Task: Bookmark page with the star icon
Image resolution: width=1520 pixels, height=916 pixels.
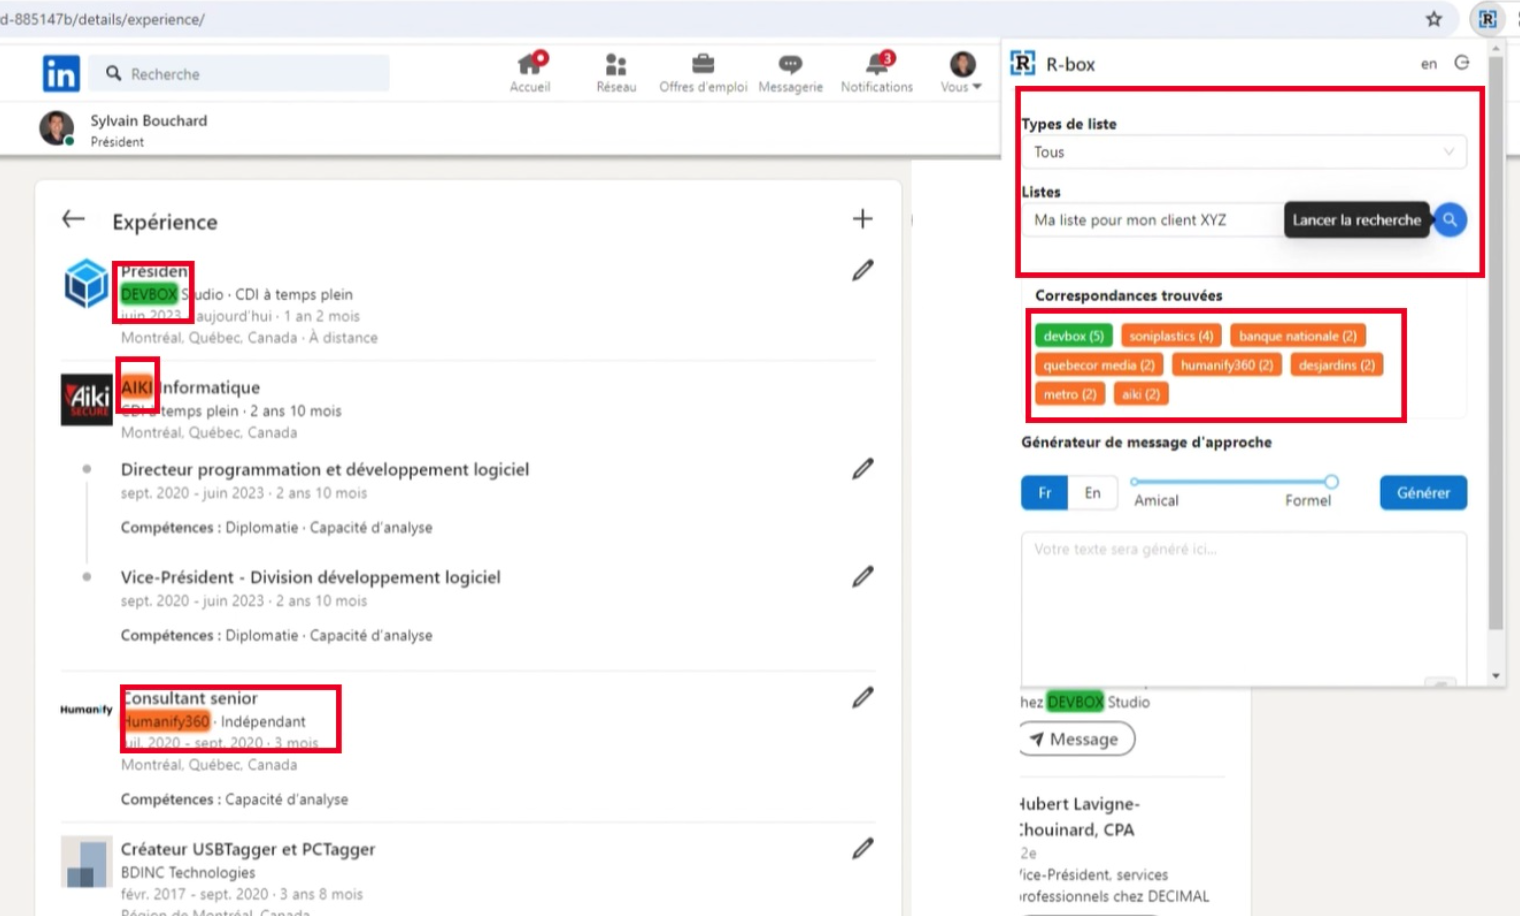Action: click(1434, 19)
